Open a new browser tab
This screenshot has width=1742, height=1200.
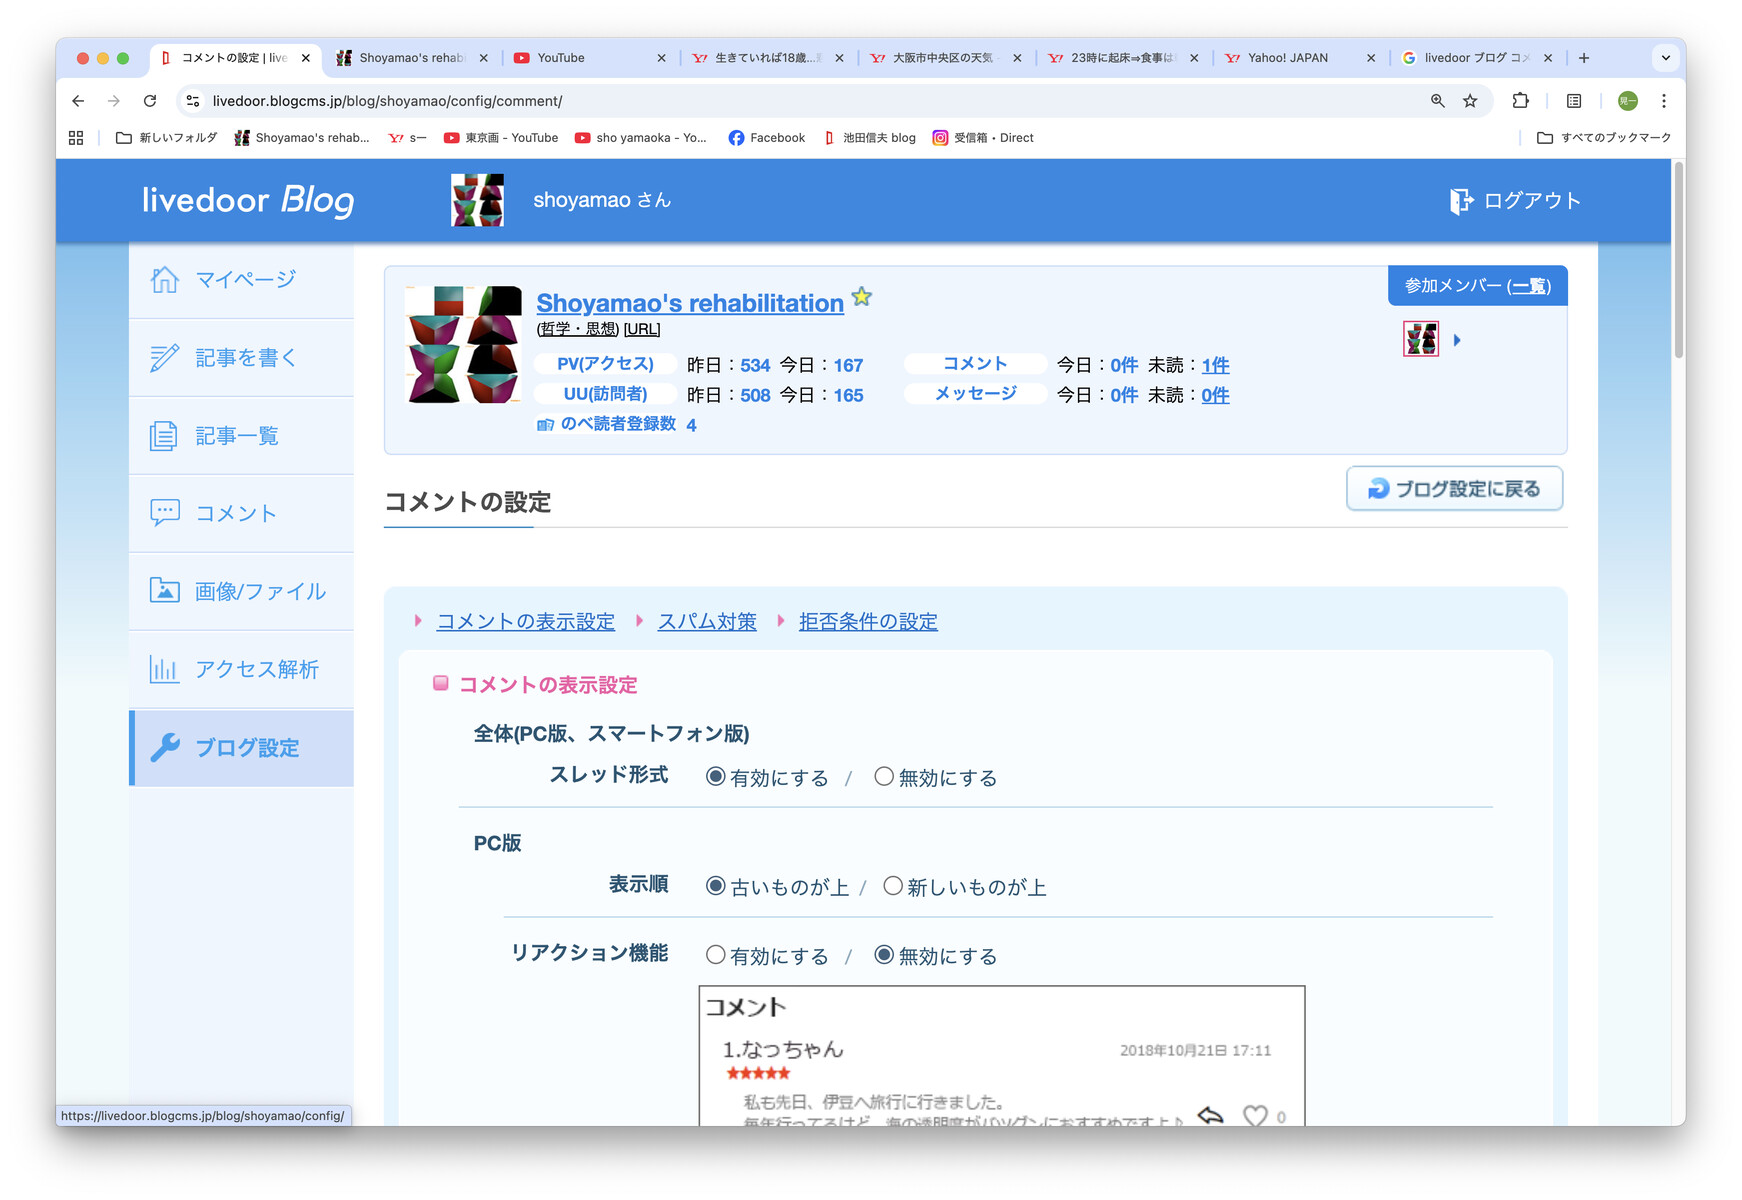[1584, 58]
